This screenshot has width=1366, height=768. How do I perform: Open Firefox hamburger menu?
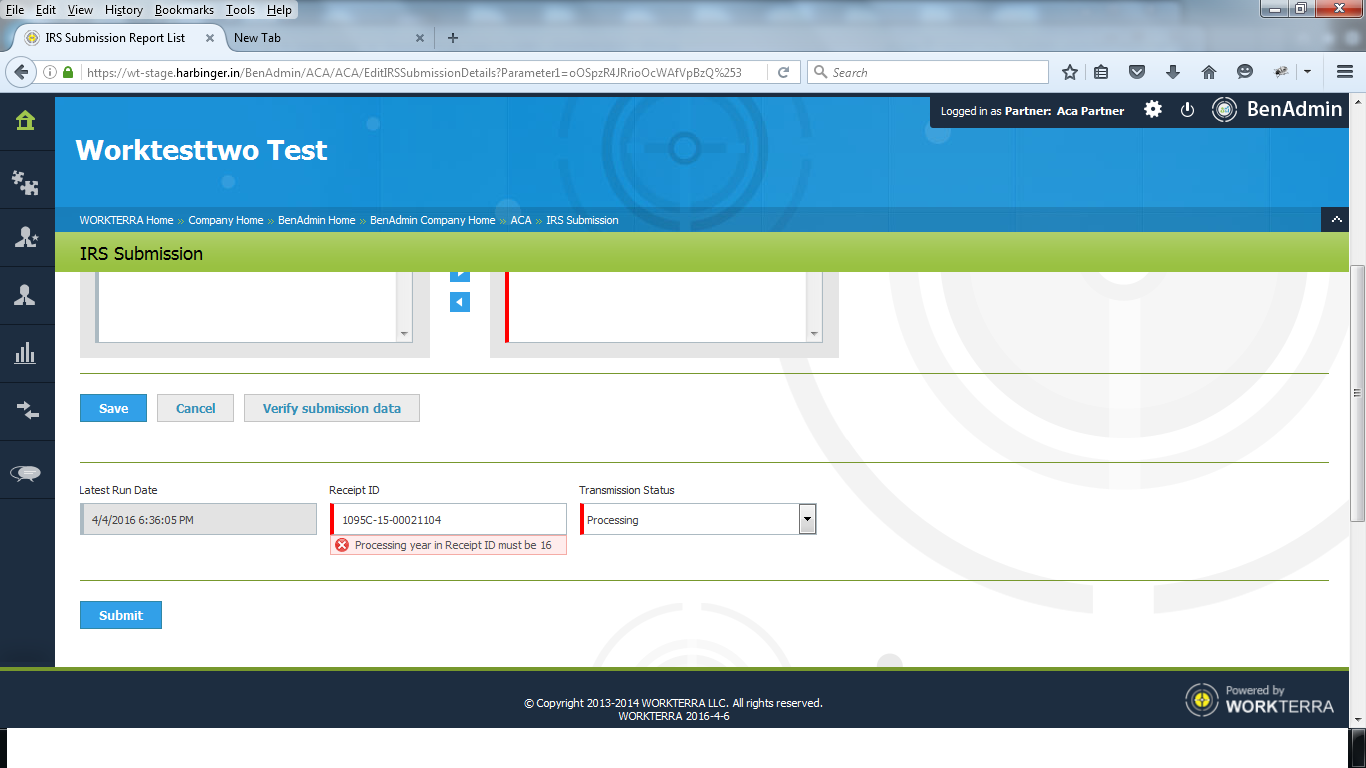[x=1345, y=72]
